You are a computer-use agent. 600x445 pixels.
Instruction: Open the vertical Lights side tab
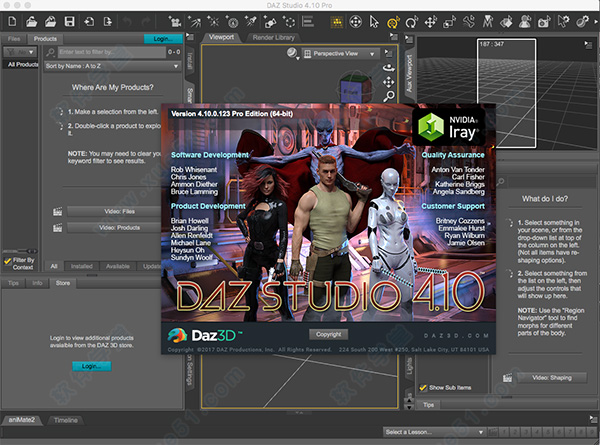tap(409, 366)
